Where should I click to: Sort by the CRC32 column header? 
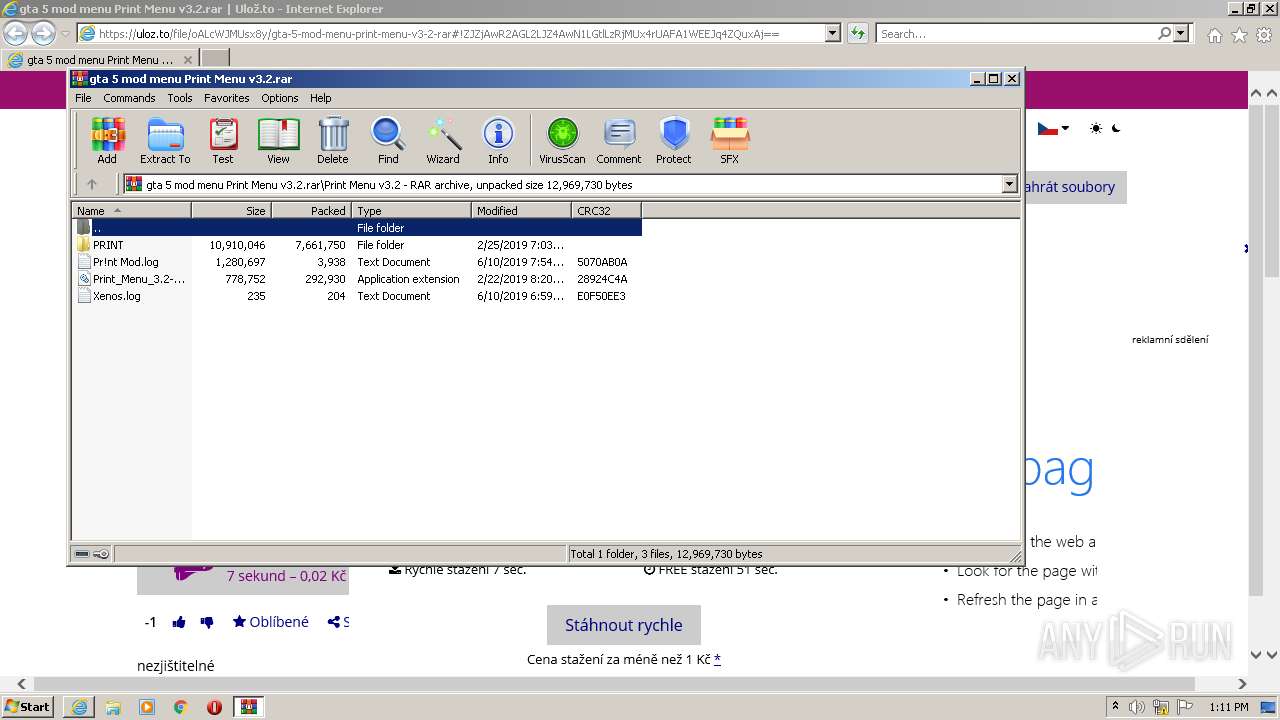(606, 210)
